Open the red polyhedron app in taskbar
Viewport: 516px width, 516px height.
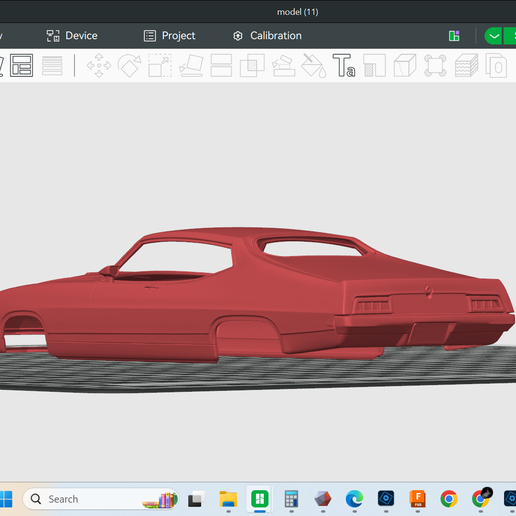click(323, 499)
